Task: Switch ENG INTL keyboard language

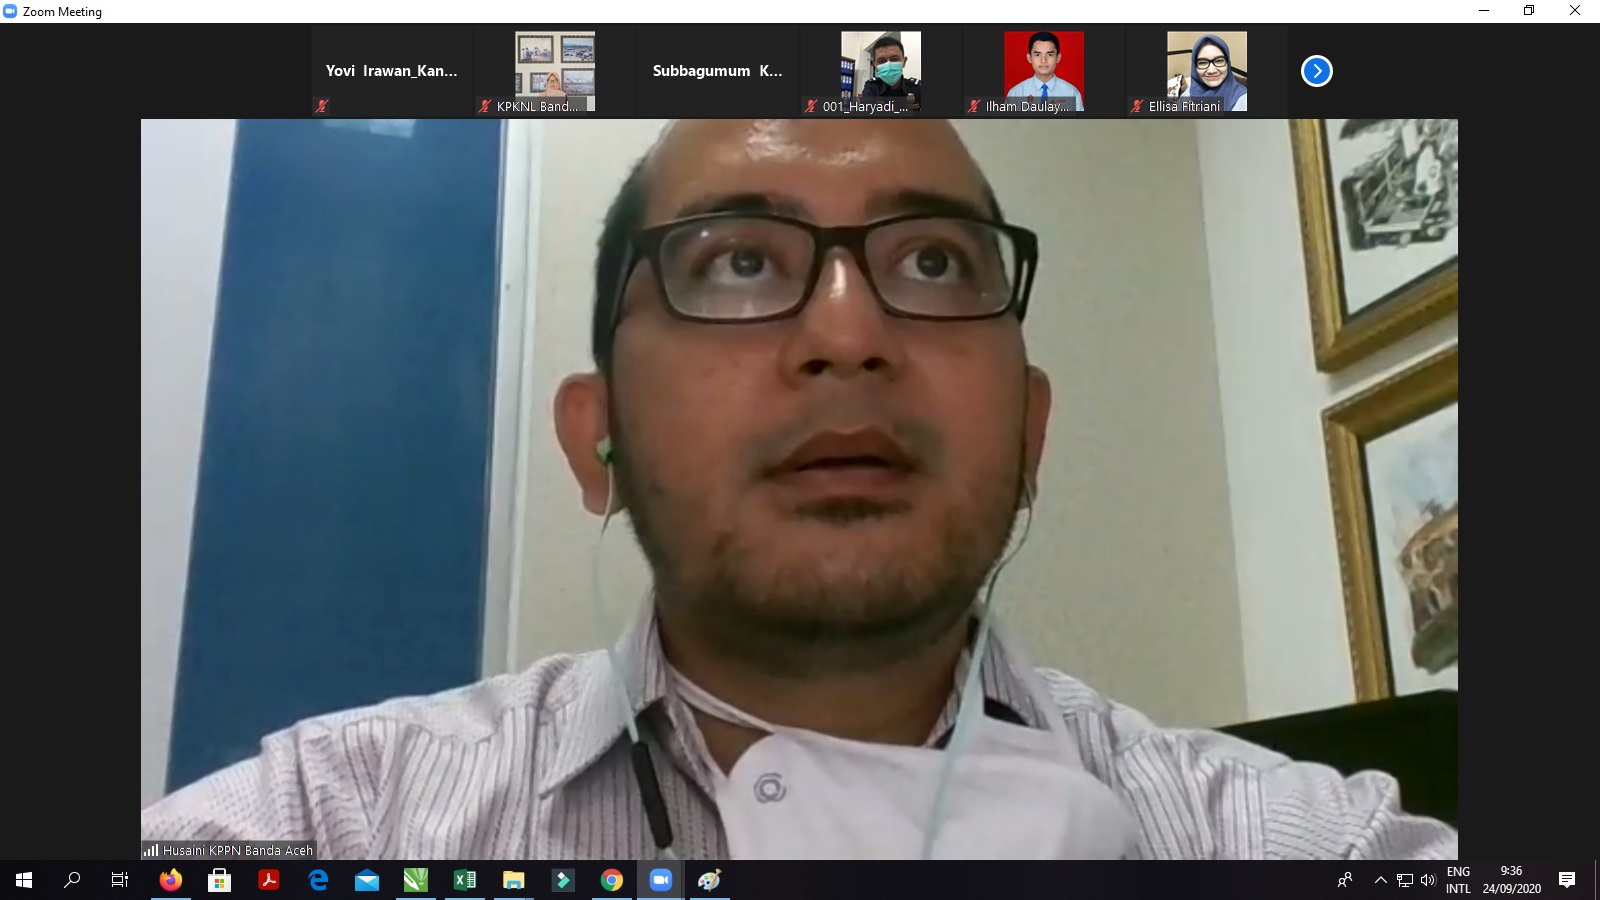Action: [x=1458, y=880]
